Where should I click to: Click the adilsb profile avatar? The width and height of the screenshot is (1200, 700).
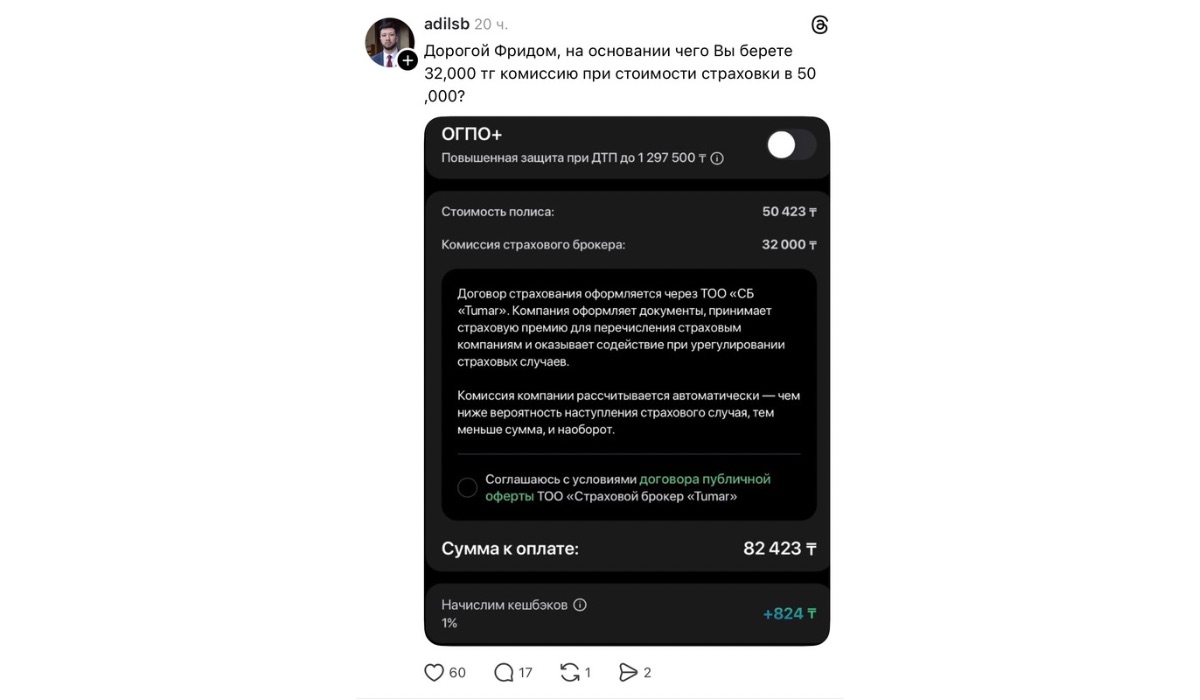[390, 42]
